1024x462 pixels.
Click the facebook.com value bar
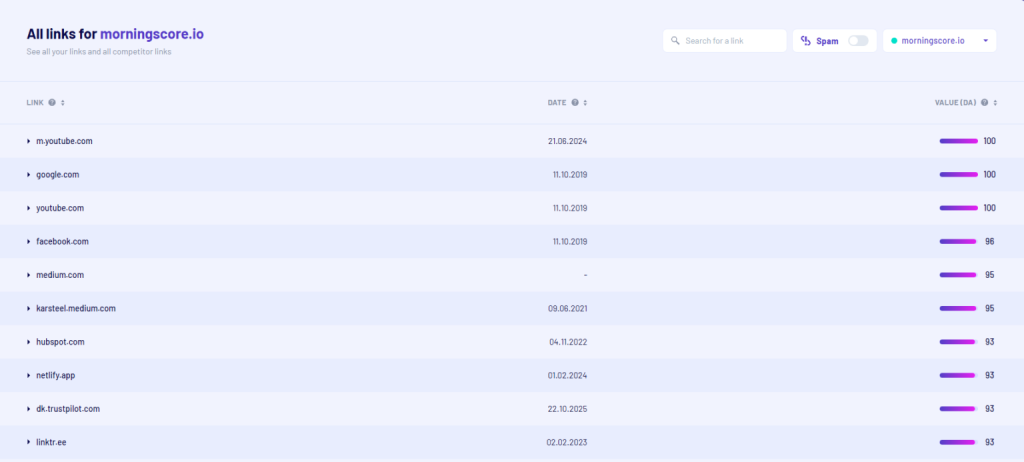point(958,242)
